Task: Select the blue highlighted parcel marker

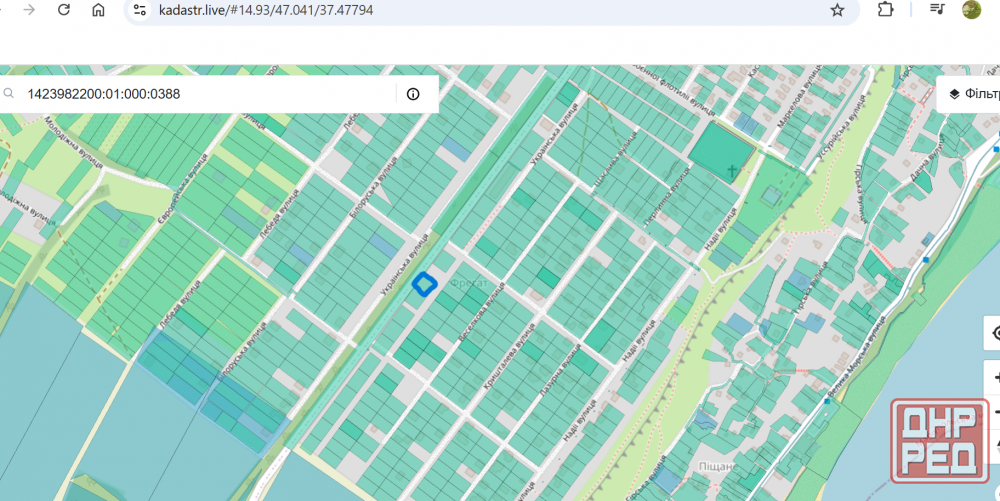Action: point(425,285)
